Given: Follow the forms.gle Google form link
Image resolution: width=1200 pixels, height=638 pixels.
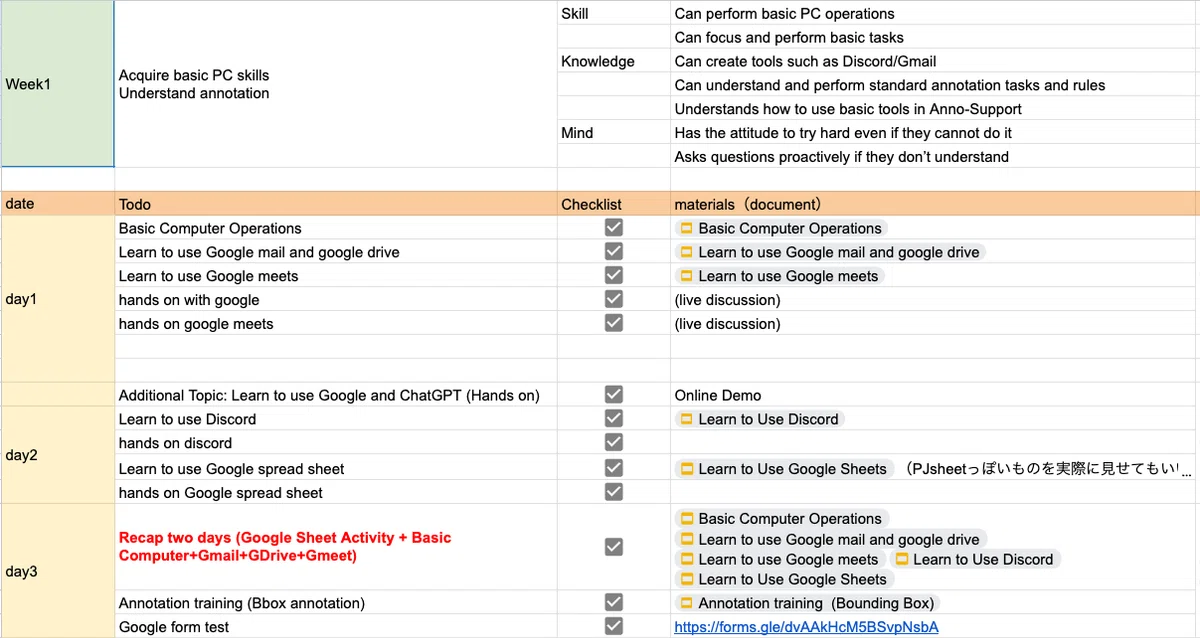Looking at the screenshot, I should (807, 627).
